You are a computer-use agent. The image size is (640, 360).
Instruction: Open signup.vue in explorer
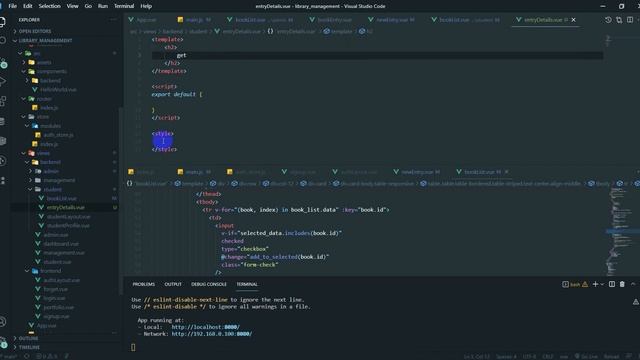pyautogui.click(x=56, y=316)
